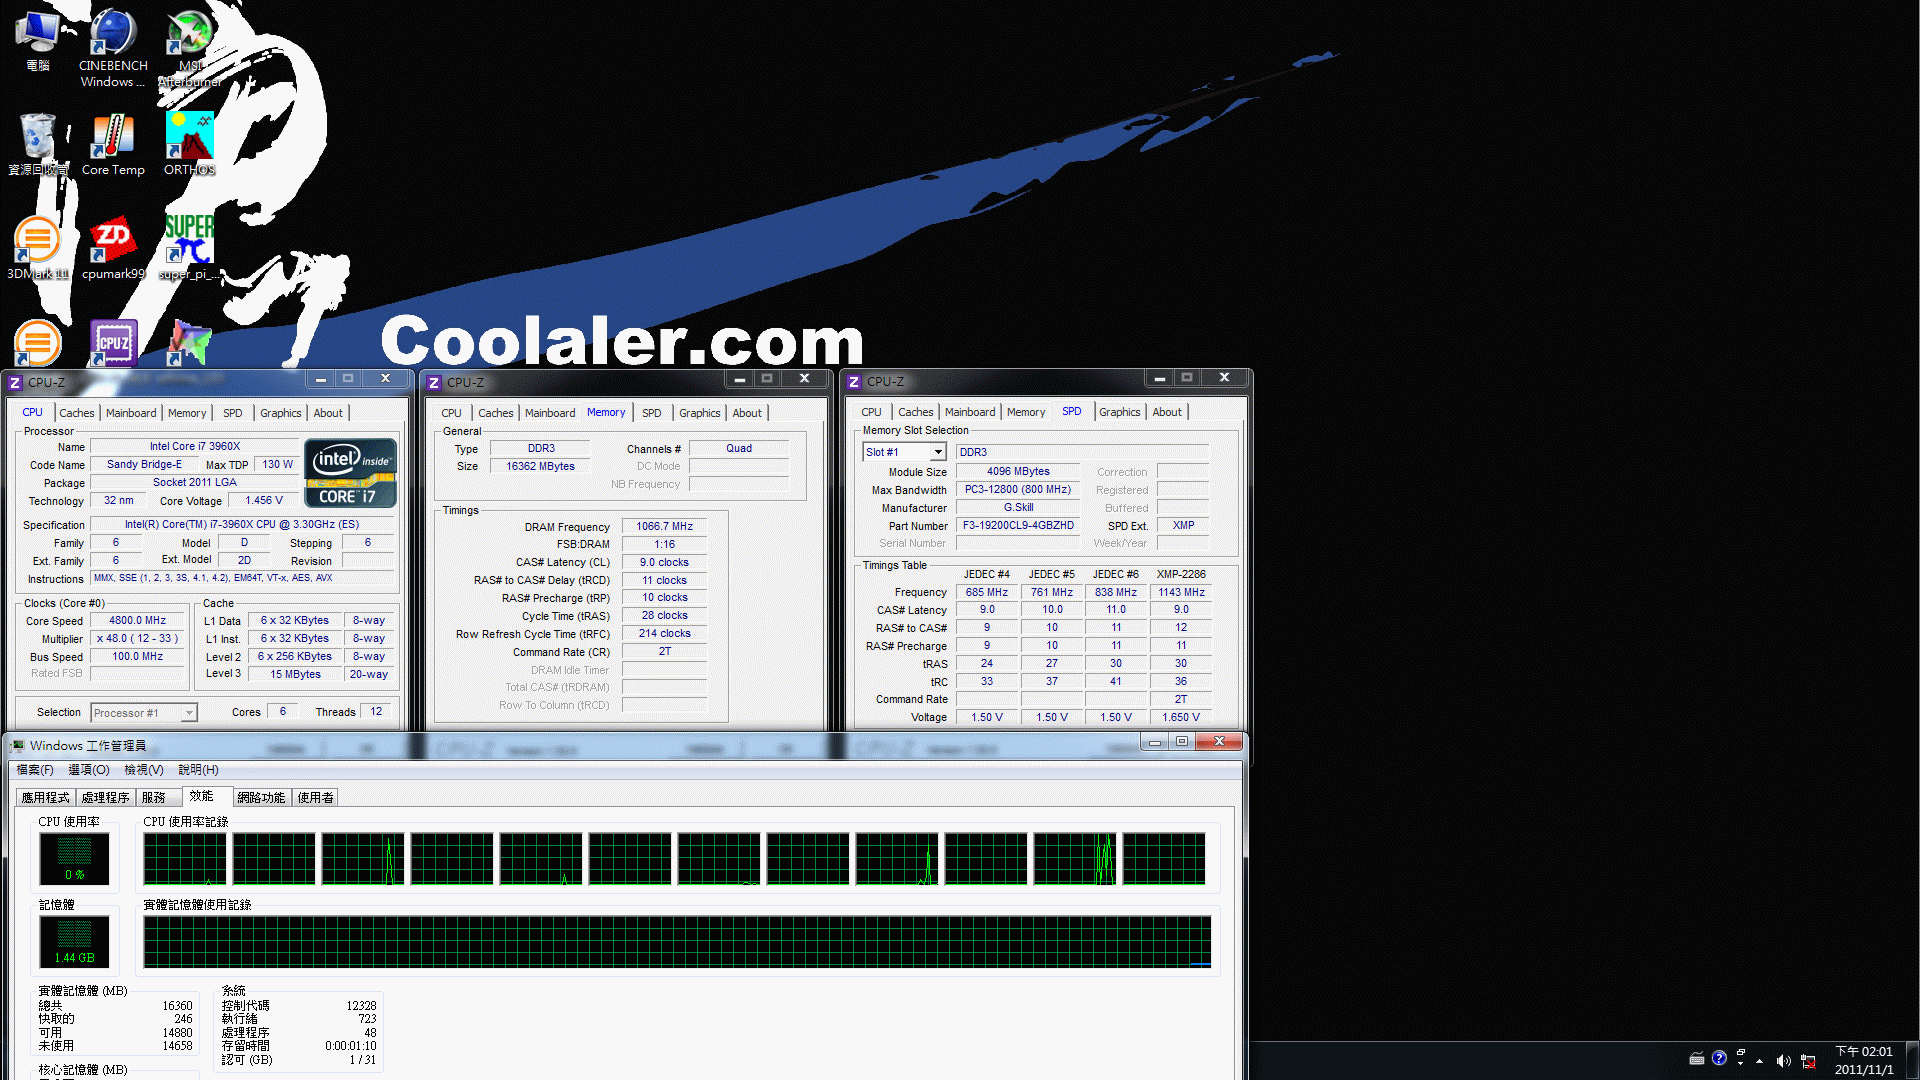Launch CINEBENCH Windows shortcut

point(113,47)
